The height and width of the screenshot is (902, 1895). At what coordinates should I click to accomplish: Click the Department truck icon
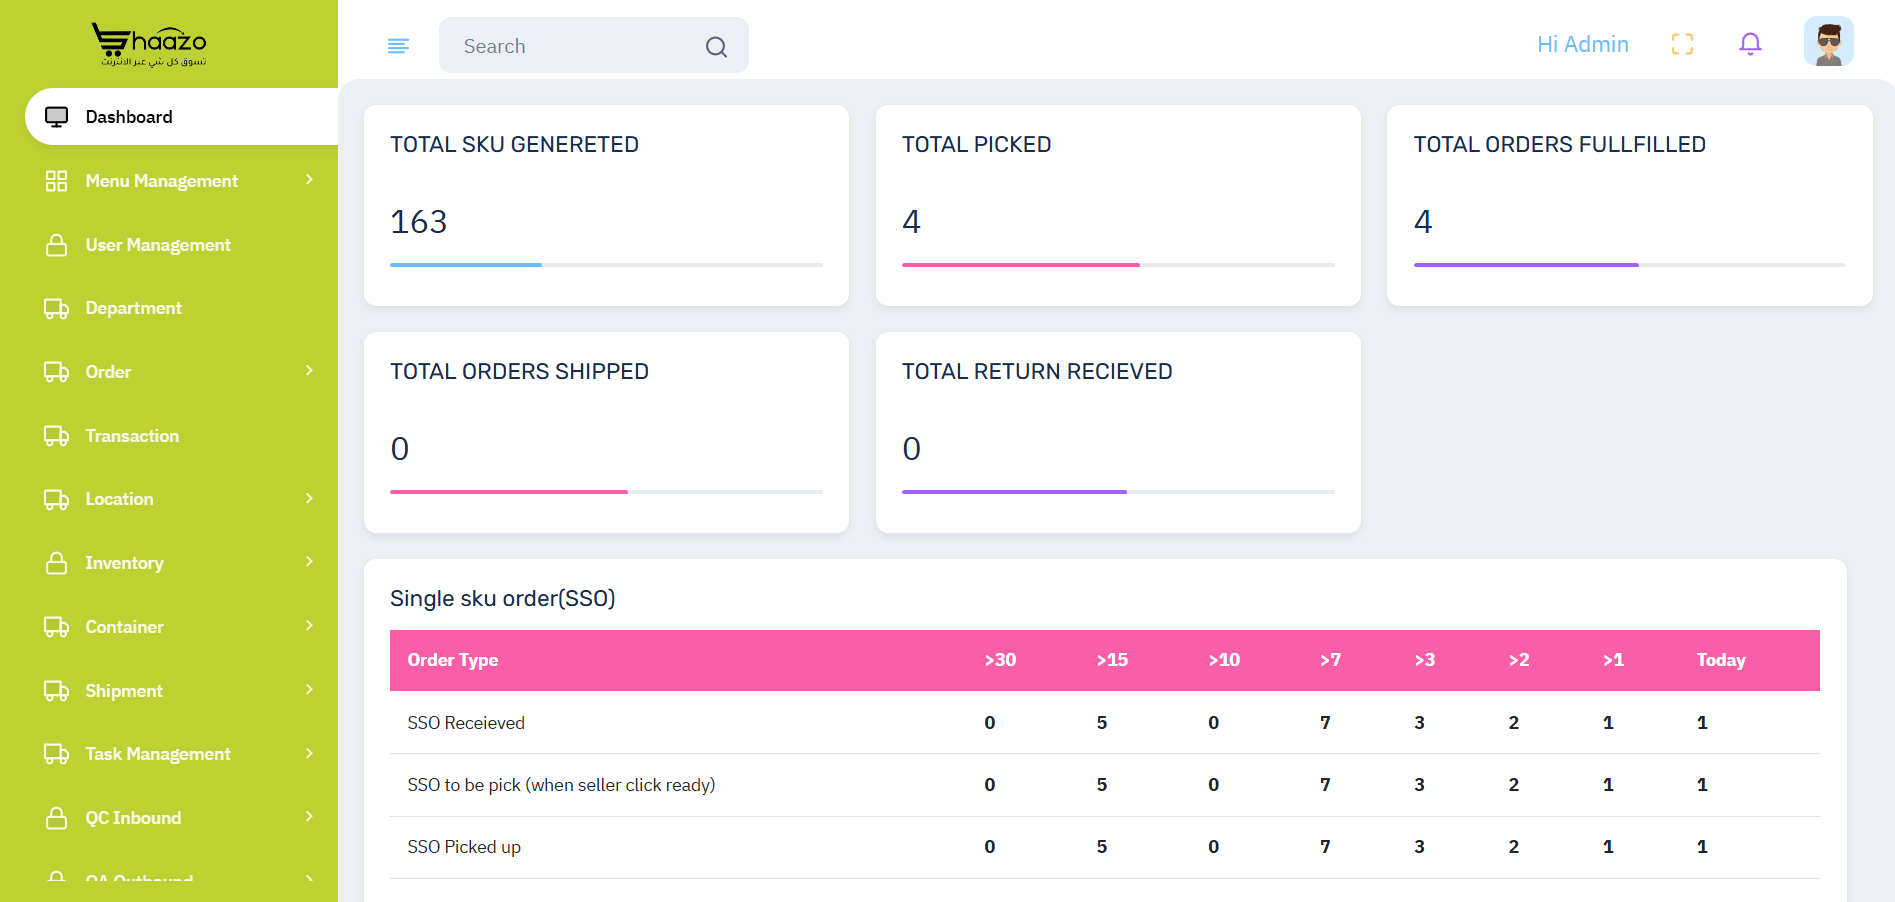coord(57,308)
